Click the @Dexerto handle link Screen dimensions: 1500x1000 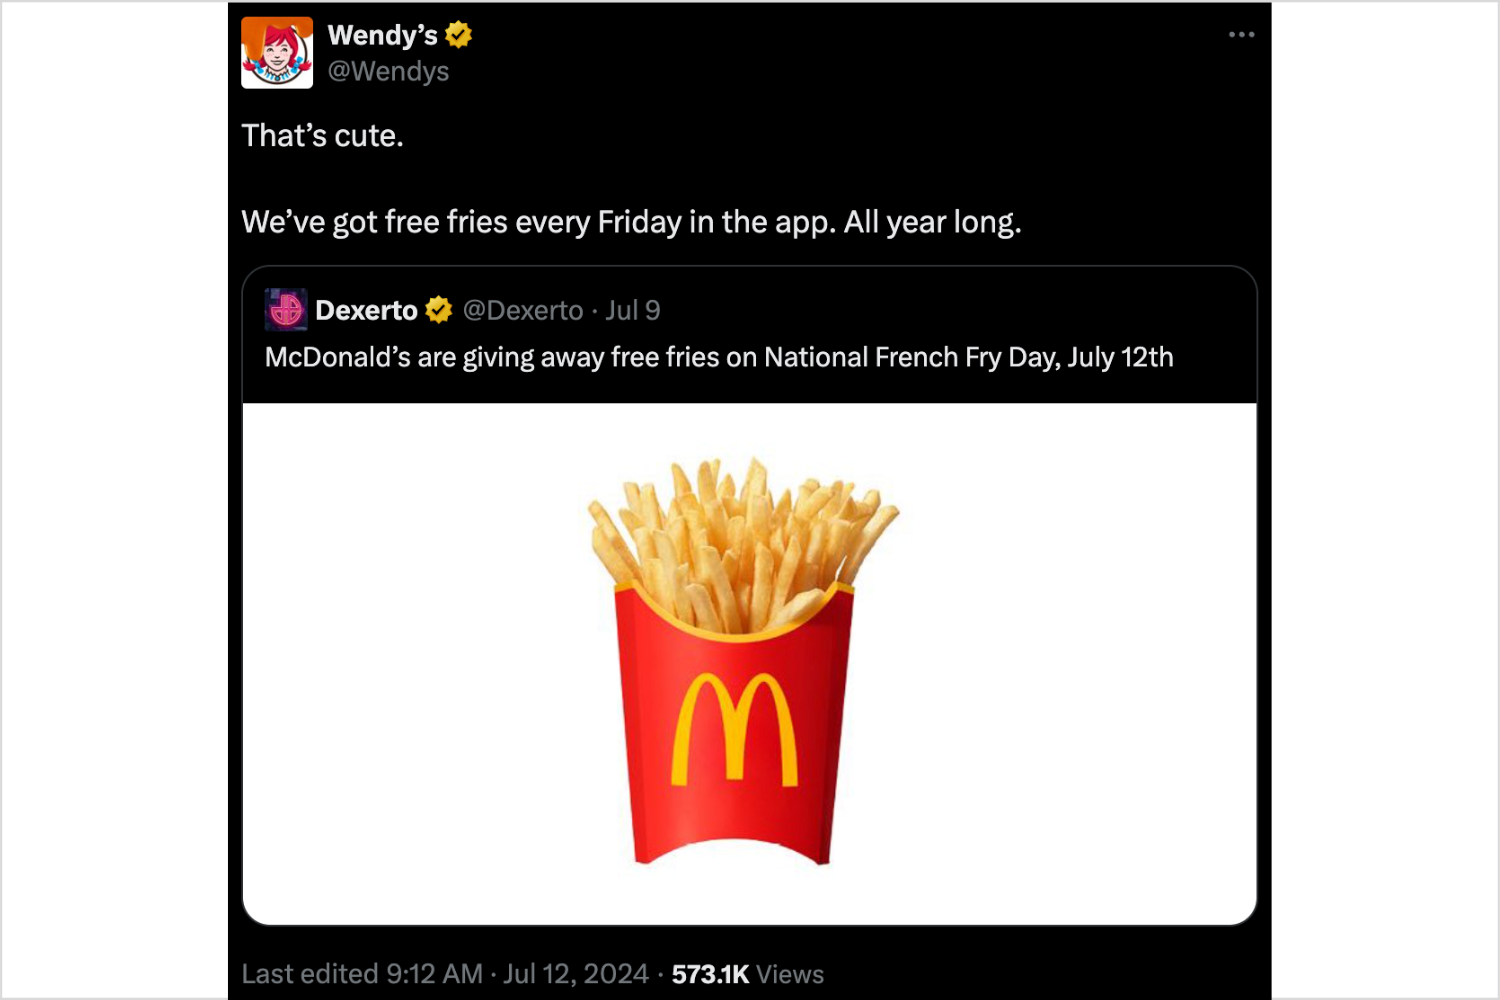coord(520,309)
